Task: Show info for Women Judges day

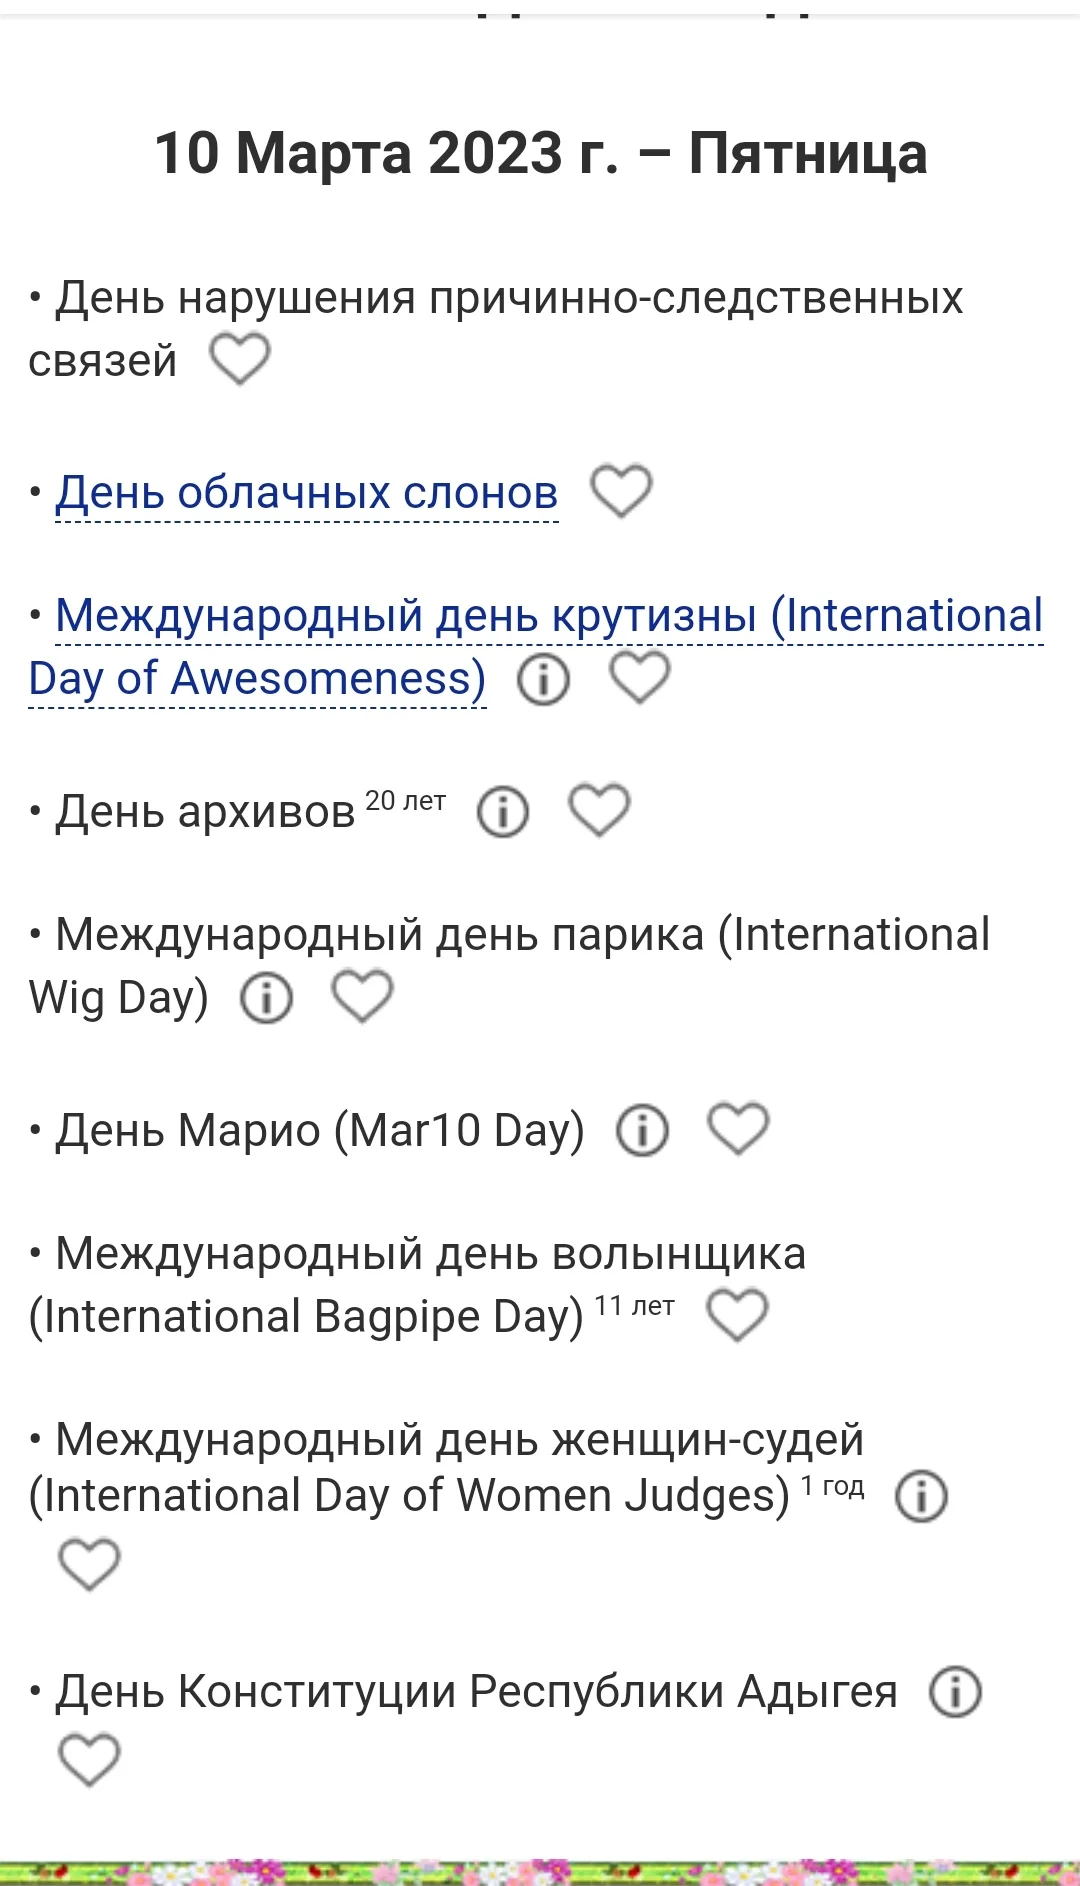Action: [x=921, y=1496]
